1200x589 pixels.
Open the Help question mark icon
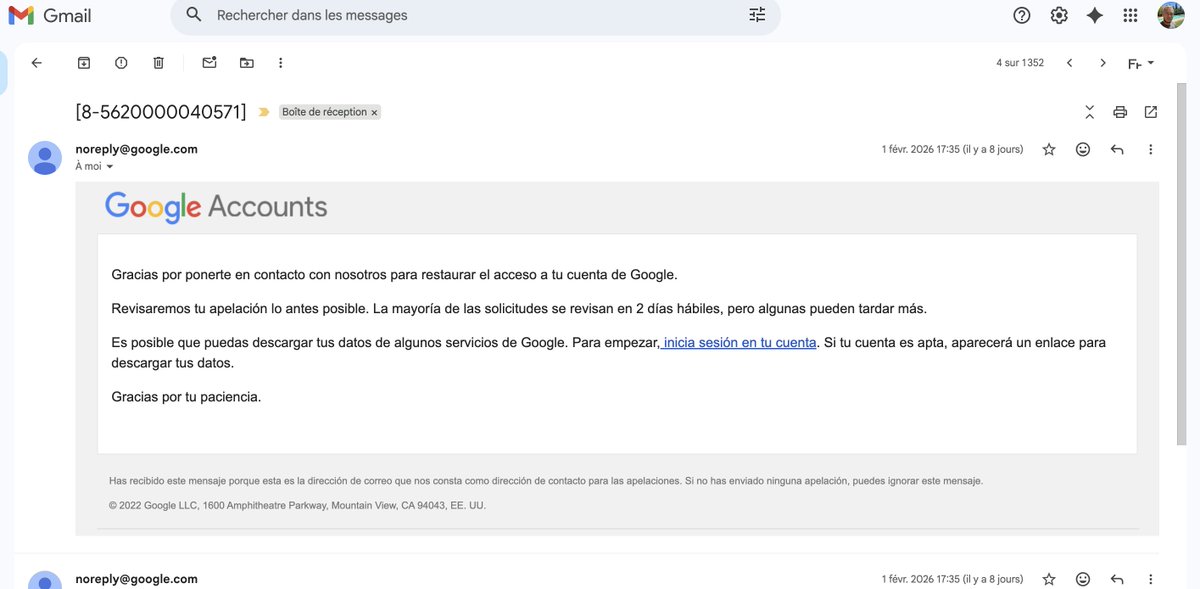pyautogui.click(x=1022, y=15)
